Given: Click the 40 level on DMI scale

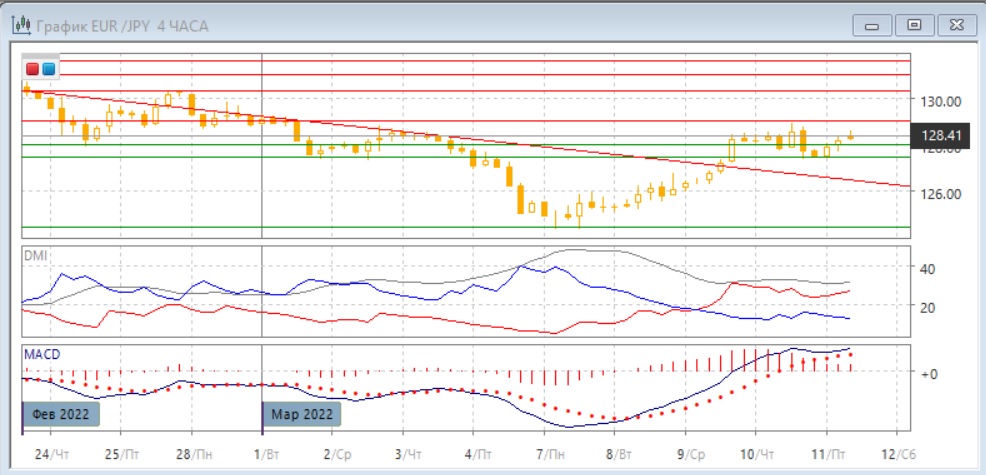Looking at the screenshot, I should coord(926,269).
